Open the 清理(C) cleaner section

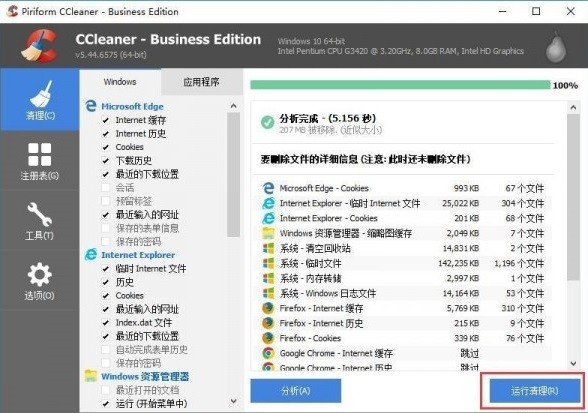coord(40,100)
